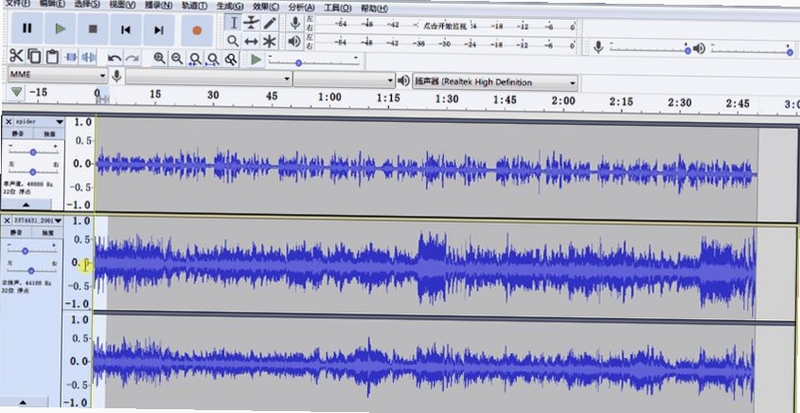Select the Zoom magnifier tool
The width and height of the screenshot is (800, 413).
point(233,41)
